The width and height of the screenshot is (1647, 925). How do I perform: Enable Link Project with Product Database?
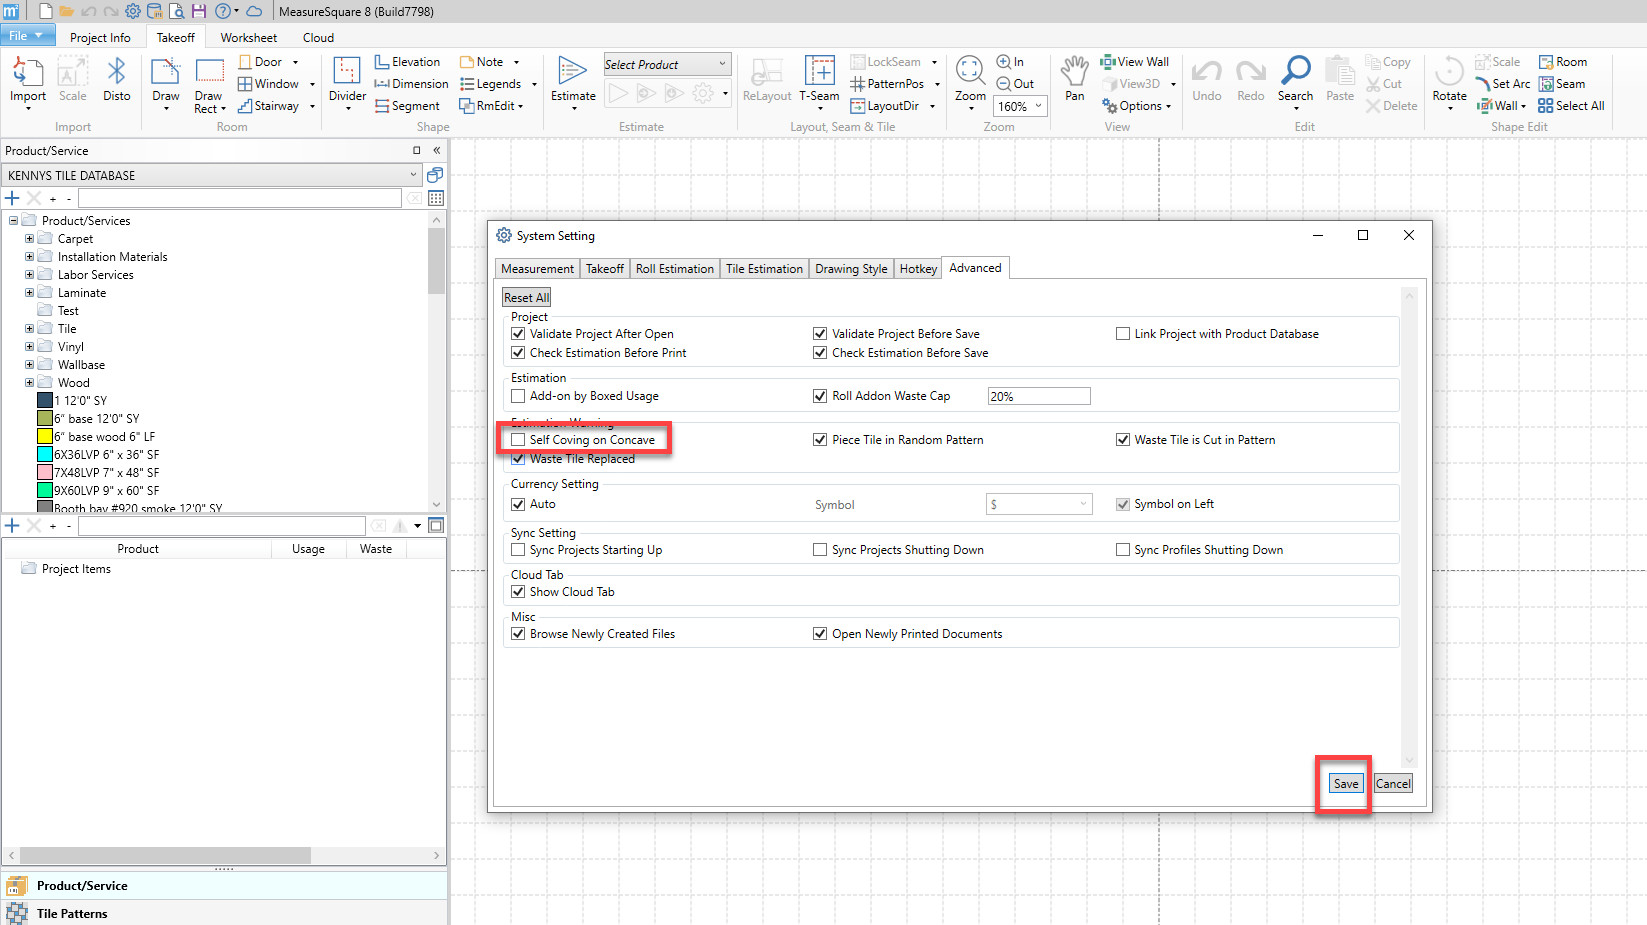click(1123, 334)
